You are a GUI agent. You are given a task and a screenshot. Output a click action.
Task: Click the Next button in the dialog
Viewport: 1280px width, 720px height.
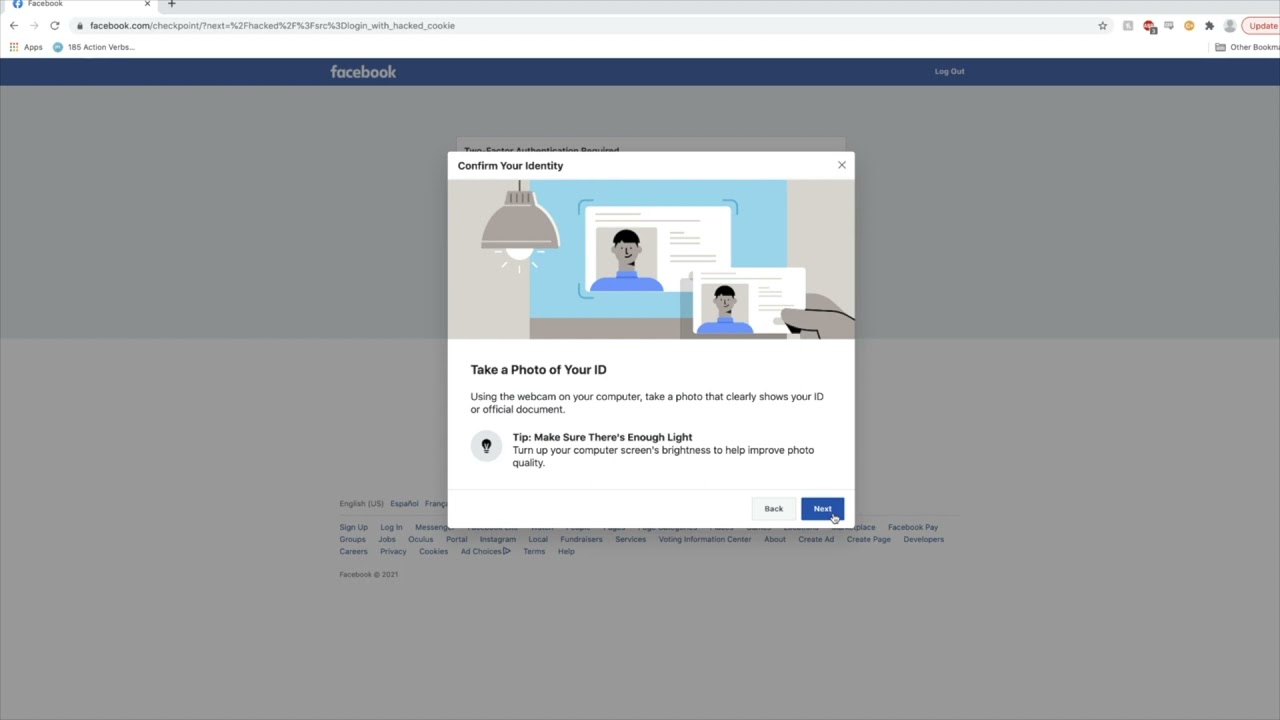pos(822,509)
